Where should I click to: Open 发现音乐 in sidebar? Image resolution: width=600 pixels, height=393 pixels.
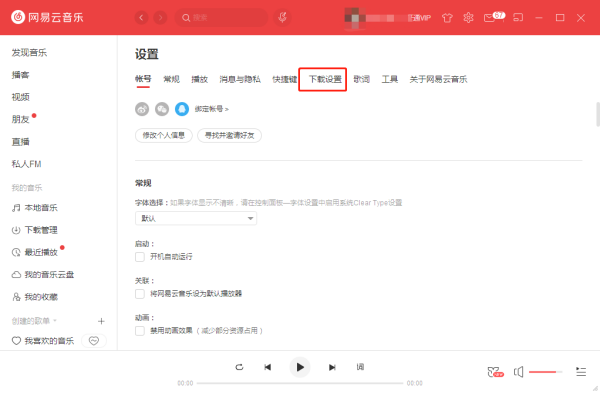pyautogui.click(x=29, y=52)
